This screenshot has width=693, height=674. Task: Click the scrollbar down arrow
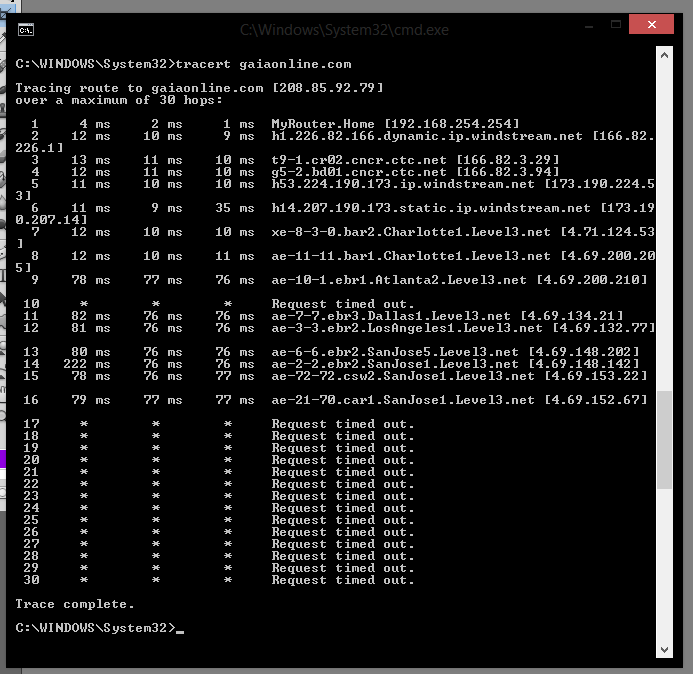click(664, 650)
